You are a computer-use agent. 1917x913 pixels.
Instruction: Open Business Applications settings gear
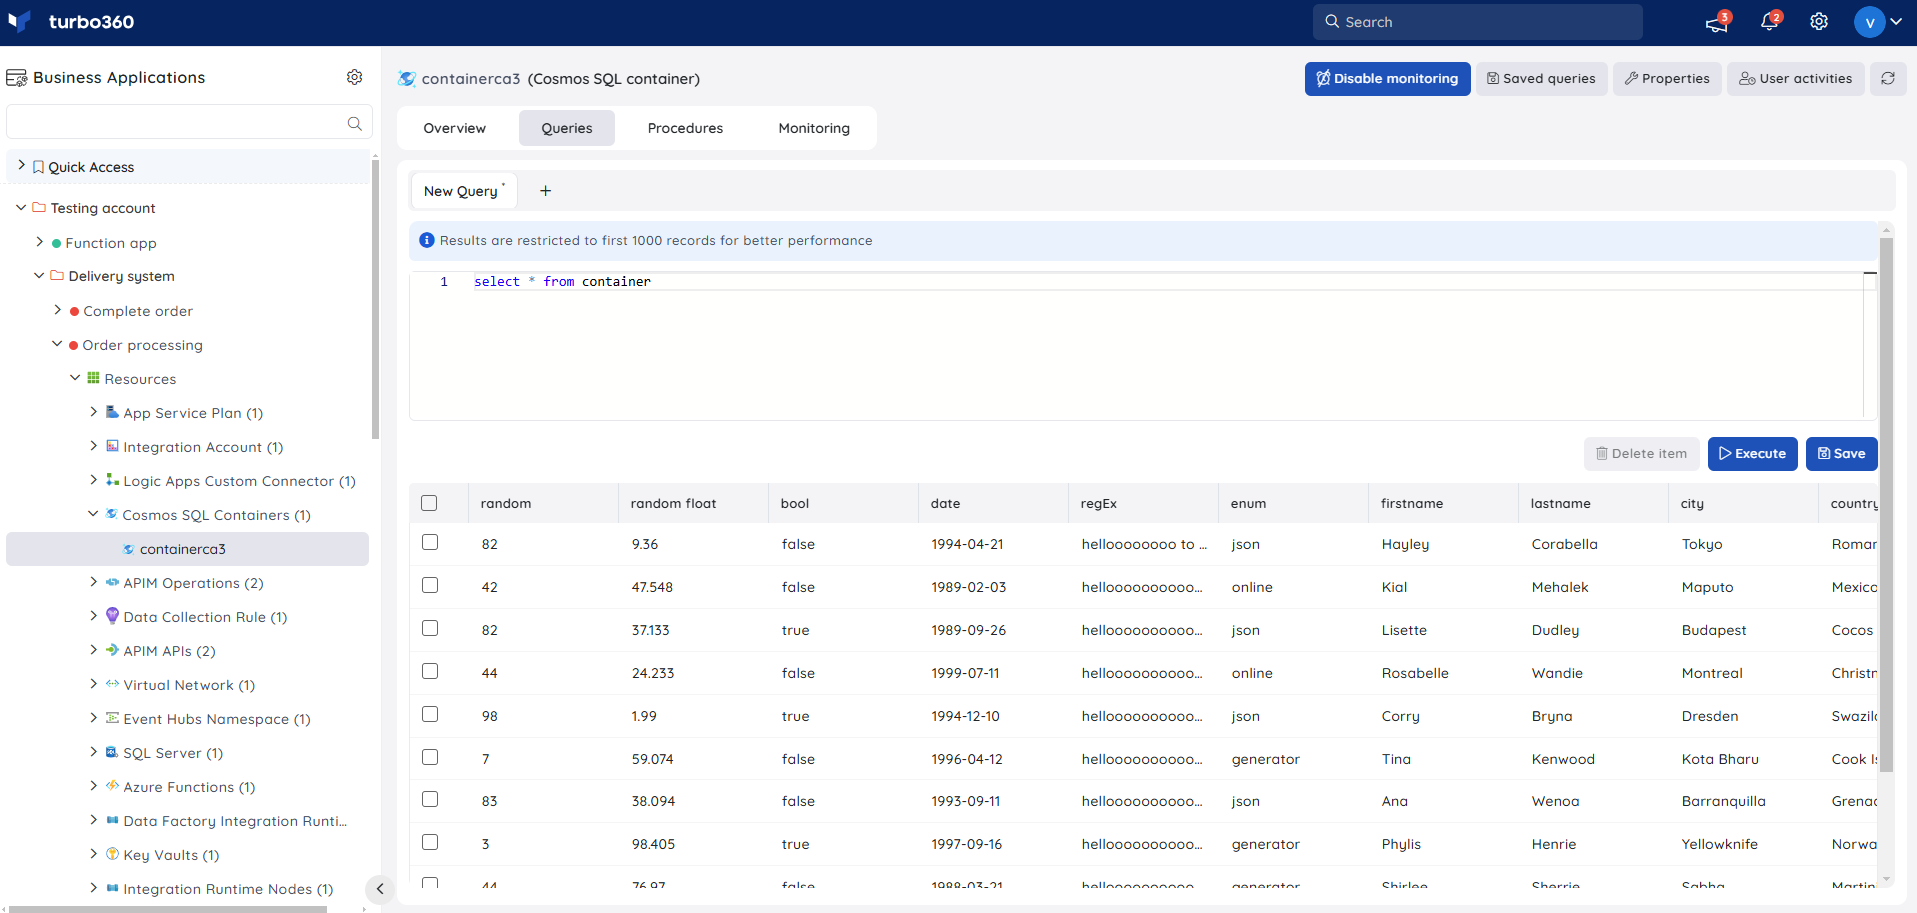click(x=354, y=77)
